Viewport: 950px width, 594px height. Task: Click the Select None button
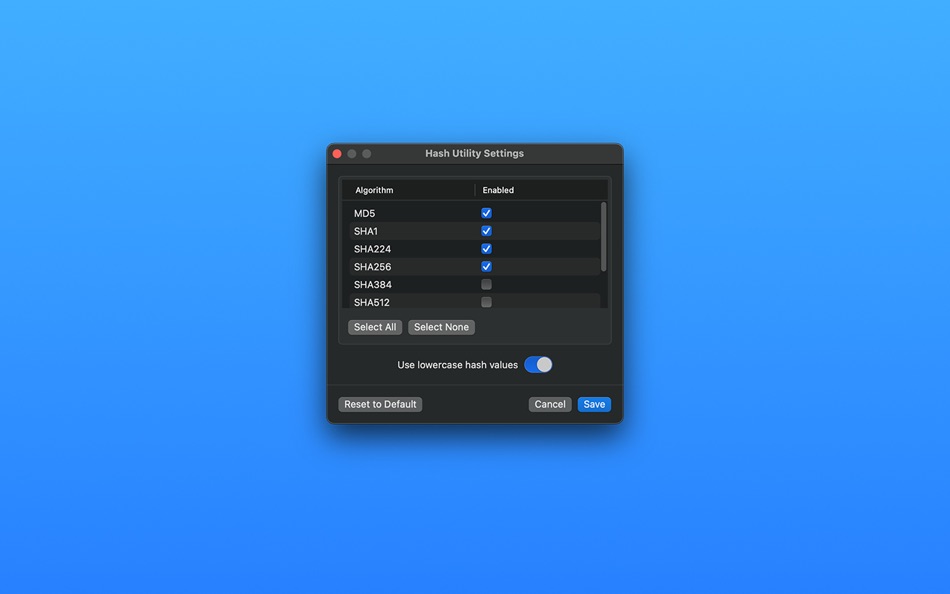441,327
